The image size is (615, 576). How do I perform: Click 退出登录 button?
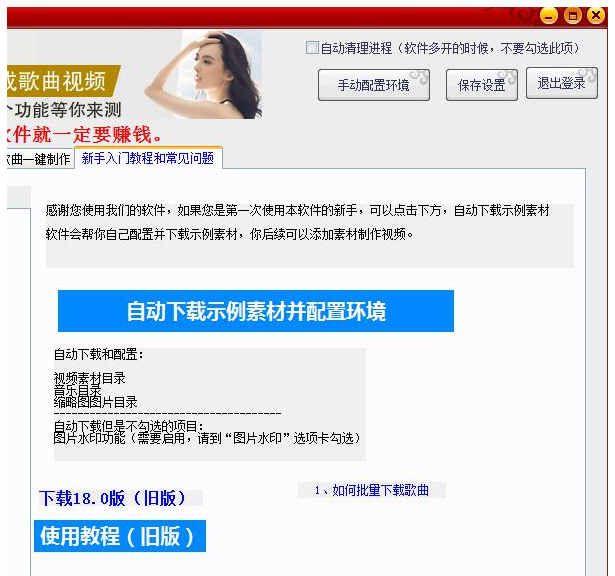pos(562,83)
